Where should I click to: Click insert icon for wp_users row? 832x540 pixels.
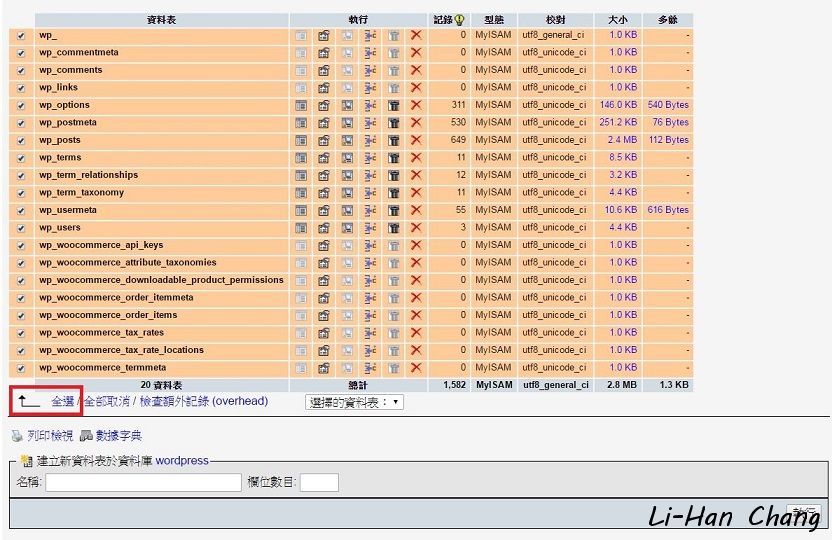pyautogui.click(x=370, y=228)
